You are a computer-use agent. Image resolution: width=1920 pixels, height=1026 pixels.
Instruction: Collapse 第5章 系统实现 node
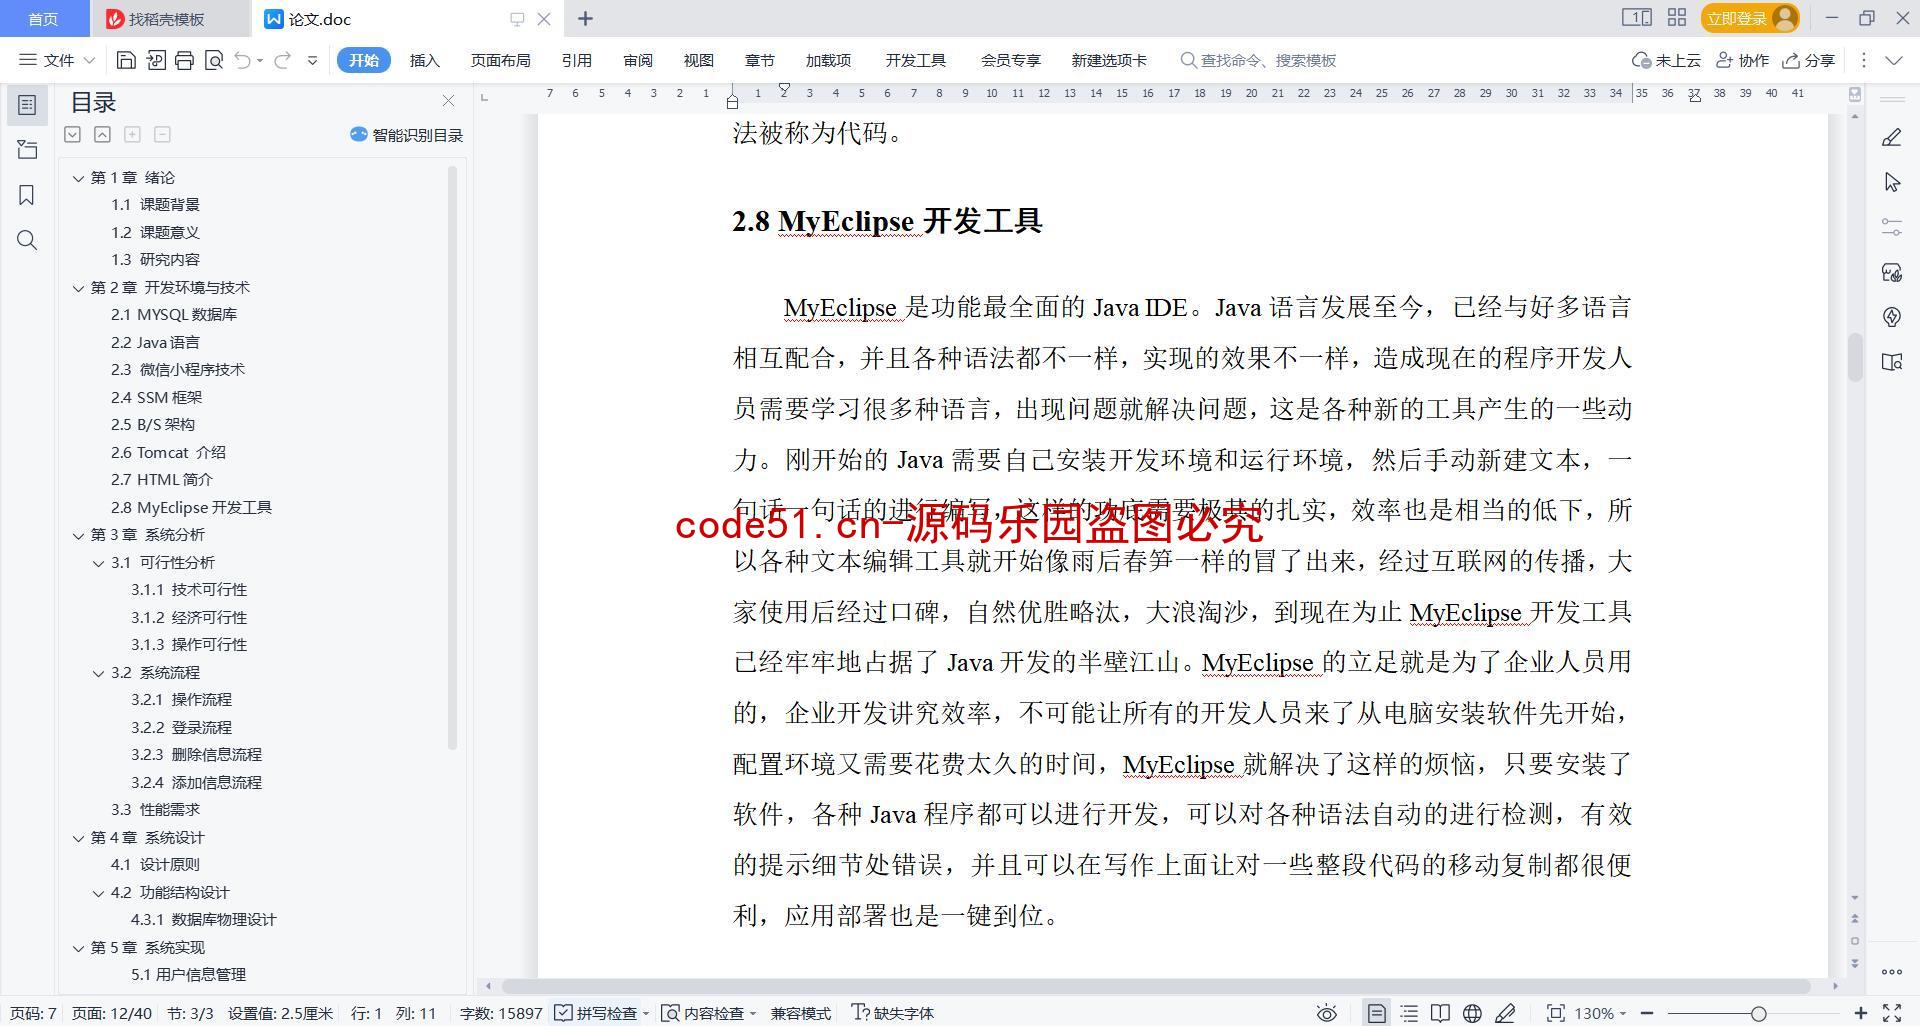[78, 948]
